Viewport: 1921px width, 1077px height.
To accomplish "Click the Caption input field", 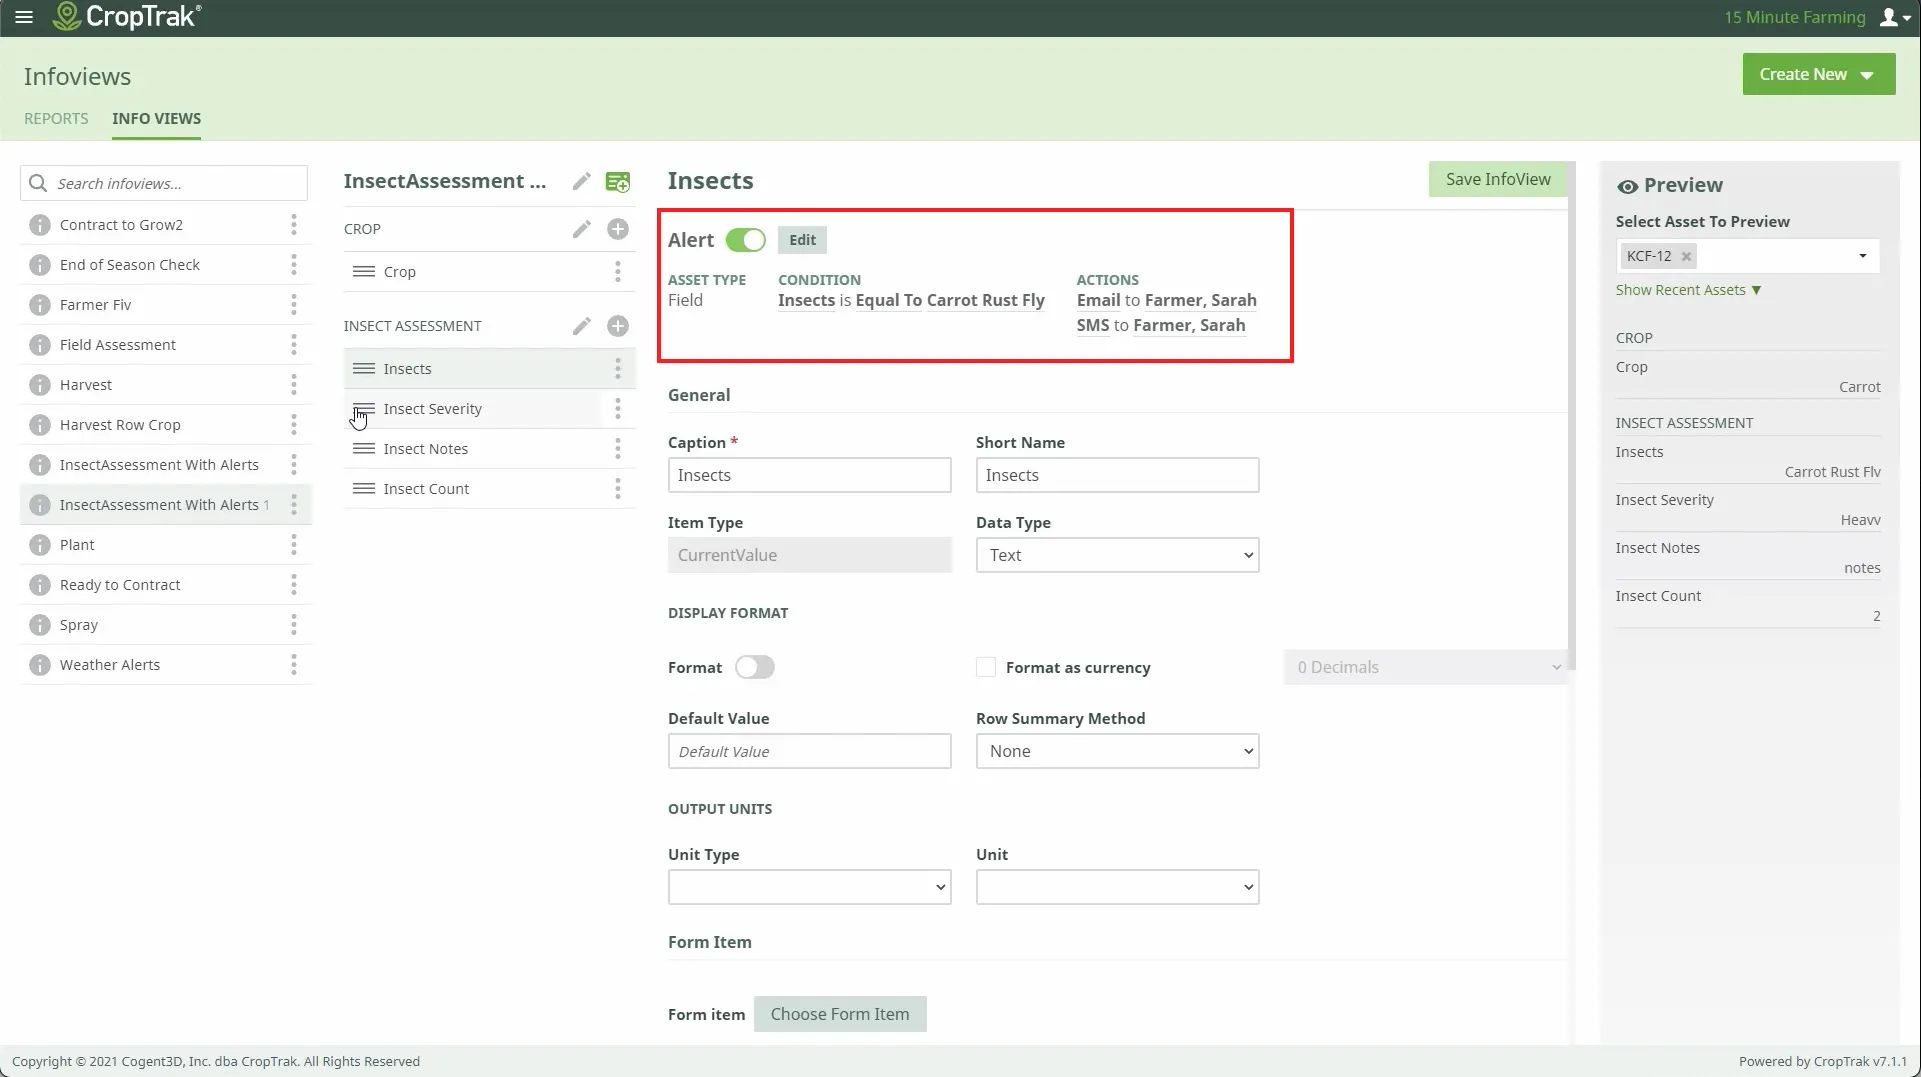I will [809, 476].
